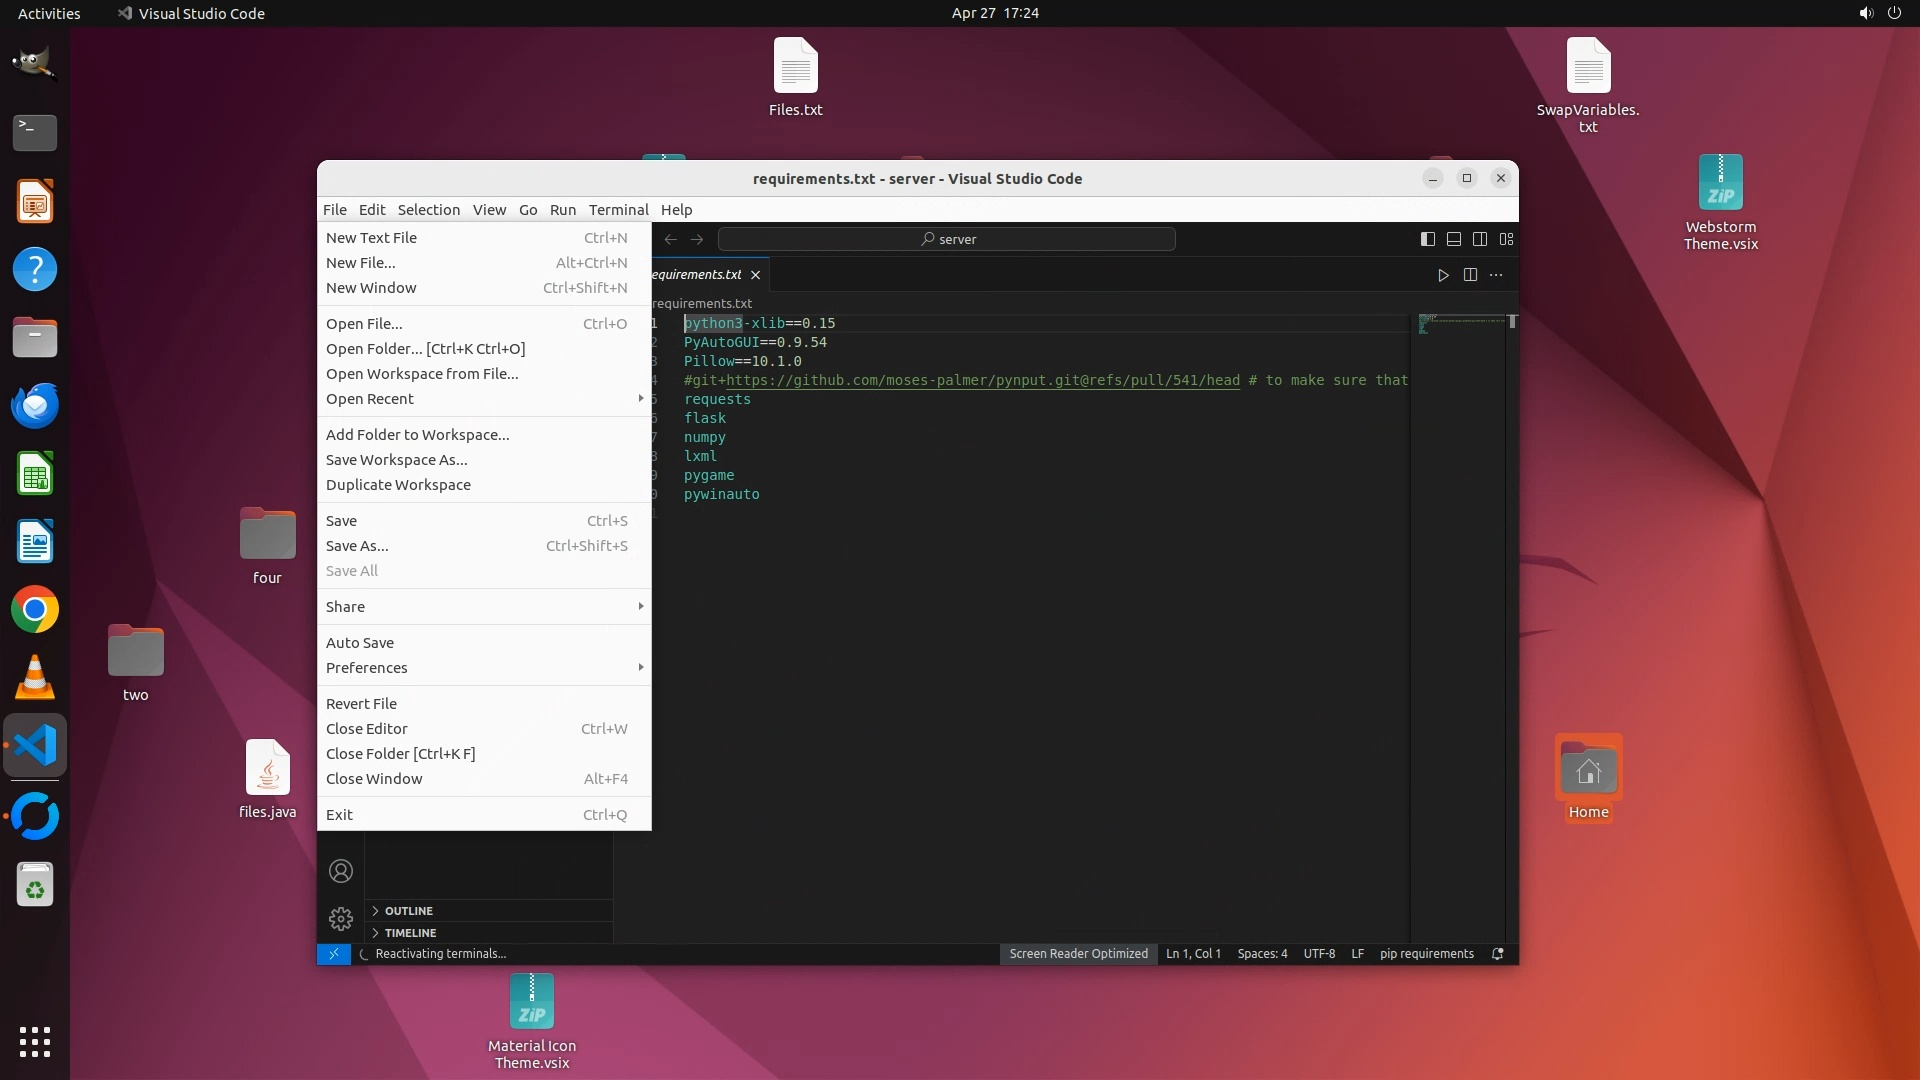Click the pynput GitHub link in editor
This screenshot has width=1920, height=1080.
pyautogui.click(x=982, y=381)
